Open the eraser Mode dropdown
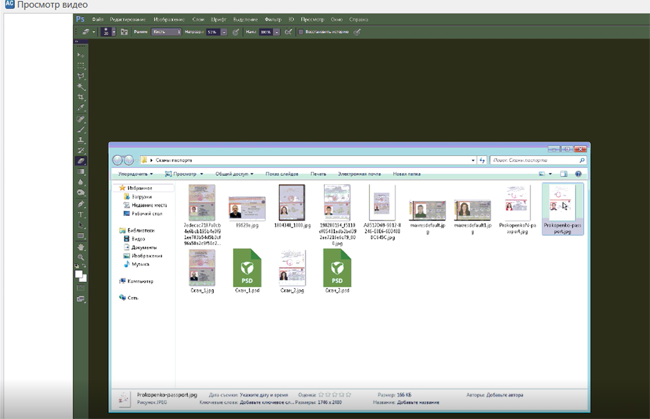This screenshot has width=650, height=419. tap(166, 32)
